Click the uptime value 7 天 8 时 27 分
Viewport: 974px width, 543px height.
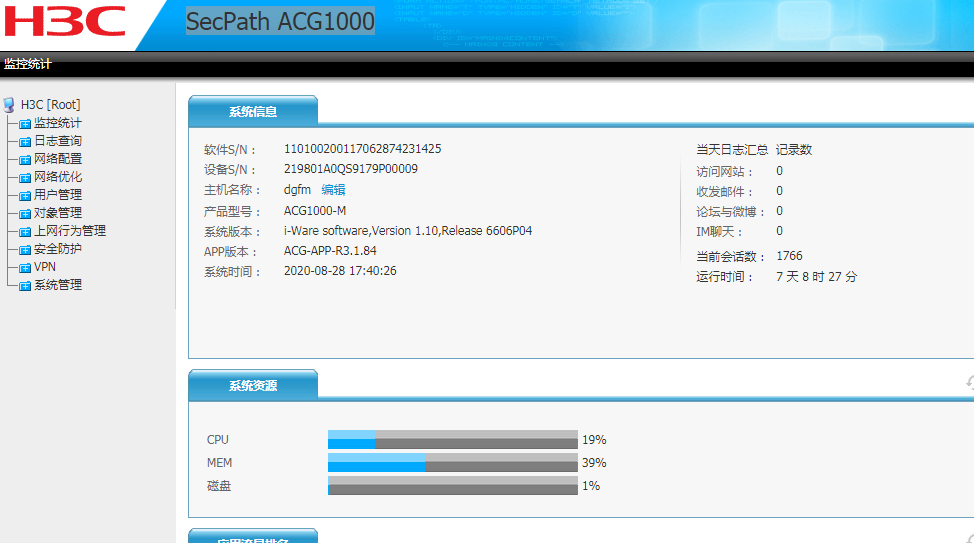point(816,276)
